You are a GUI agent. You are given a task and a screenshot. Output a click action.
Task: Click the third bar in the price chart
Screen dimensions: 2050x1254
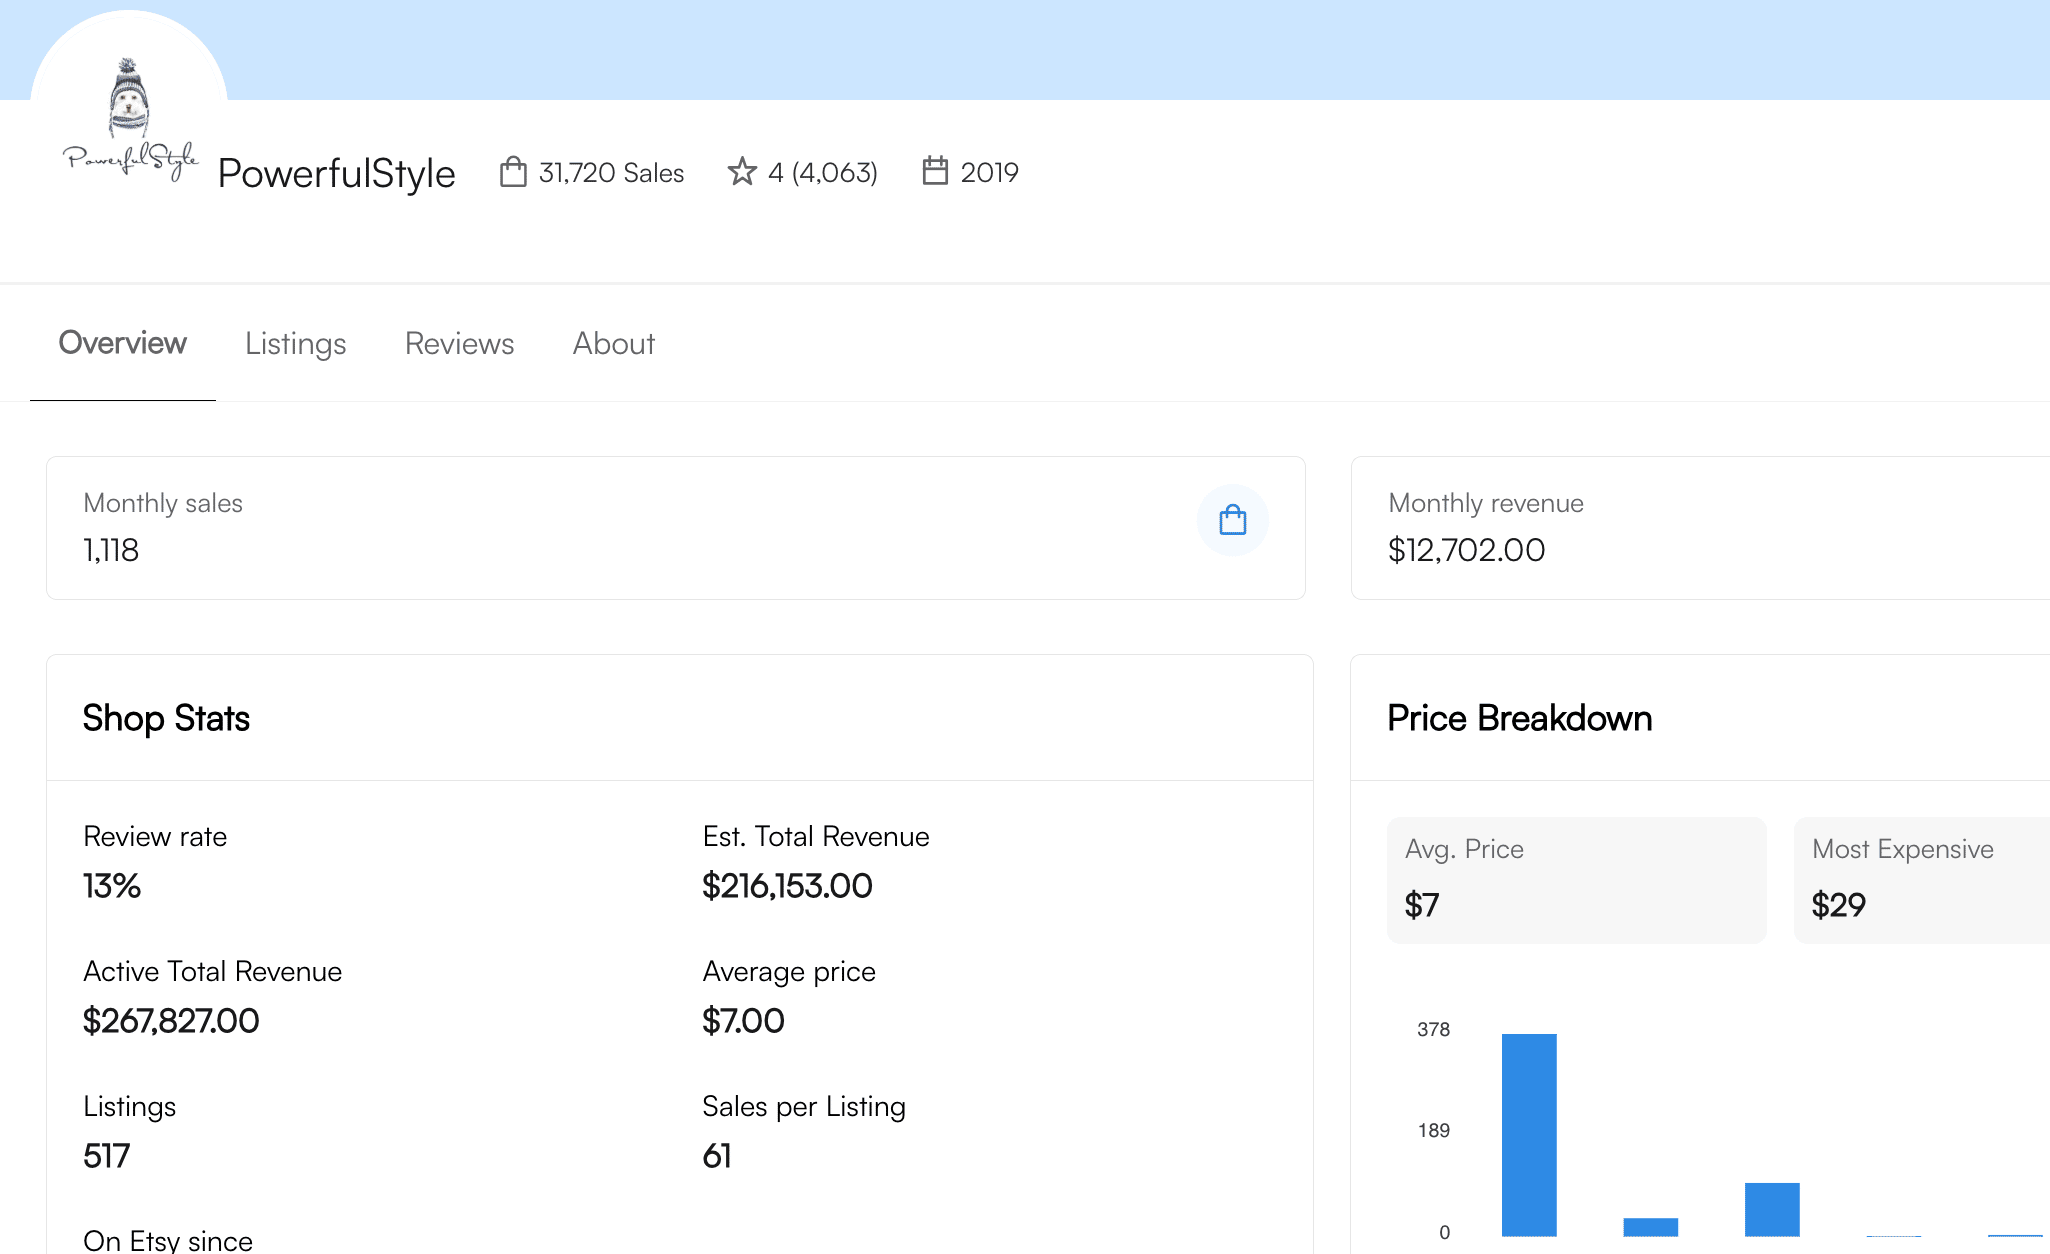click(x=1772, y=1209)
